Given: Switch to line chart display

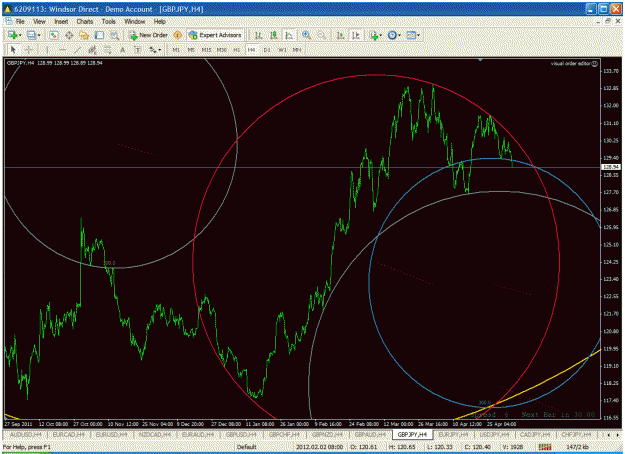Looking at the screenshot, I should (x=289, y=35).
